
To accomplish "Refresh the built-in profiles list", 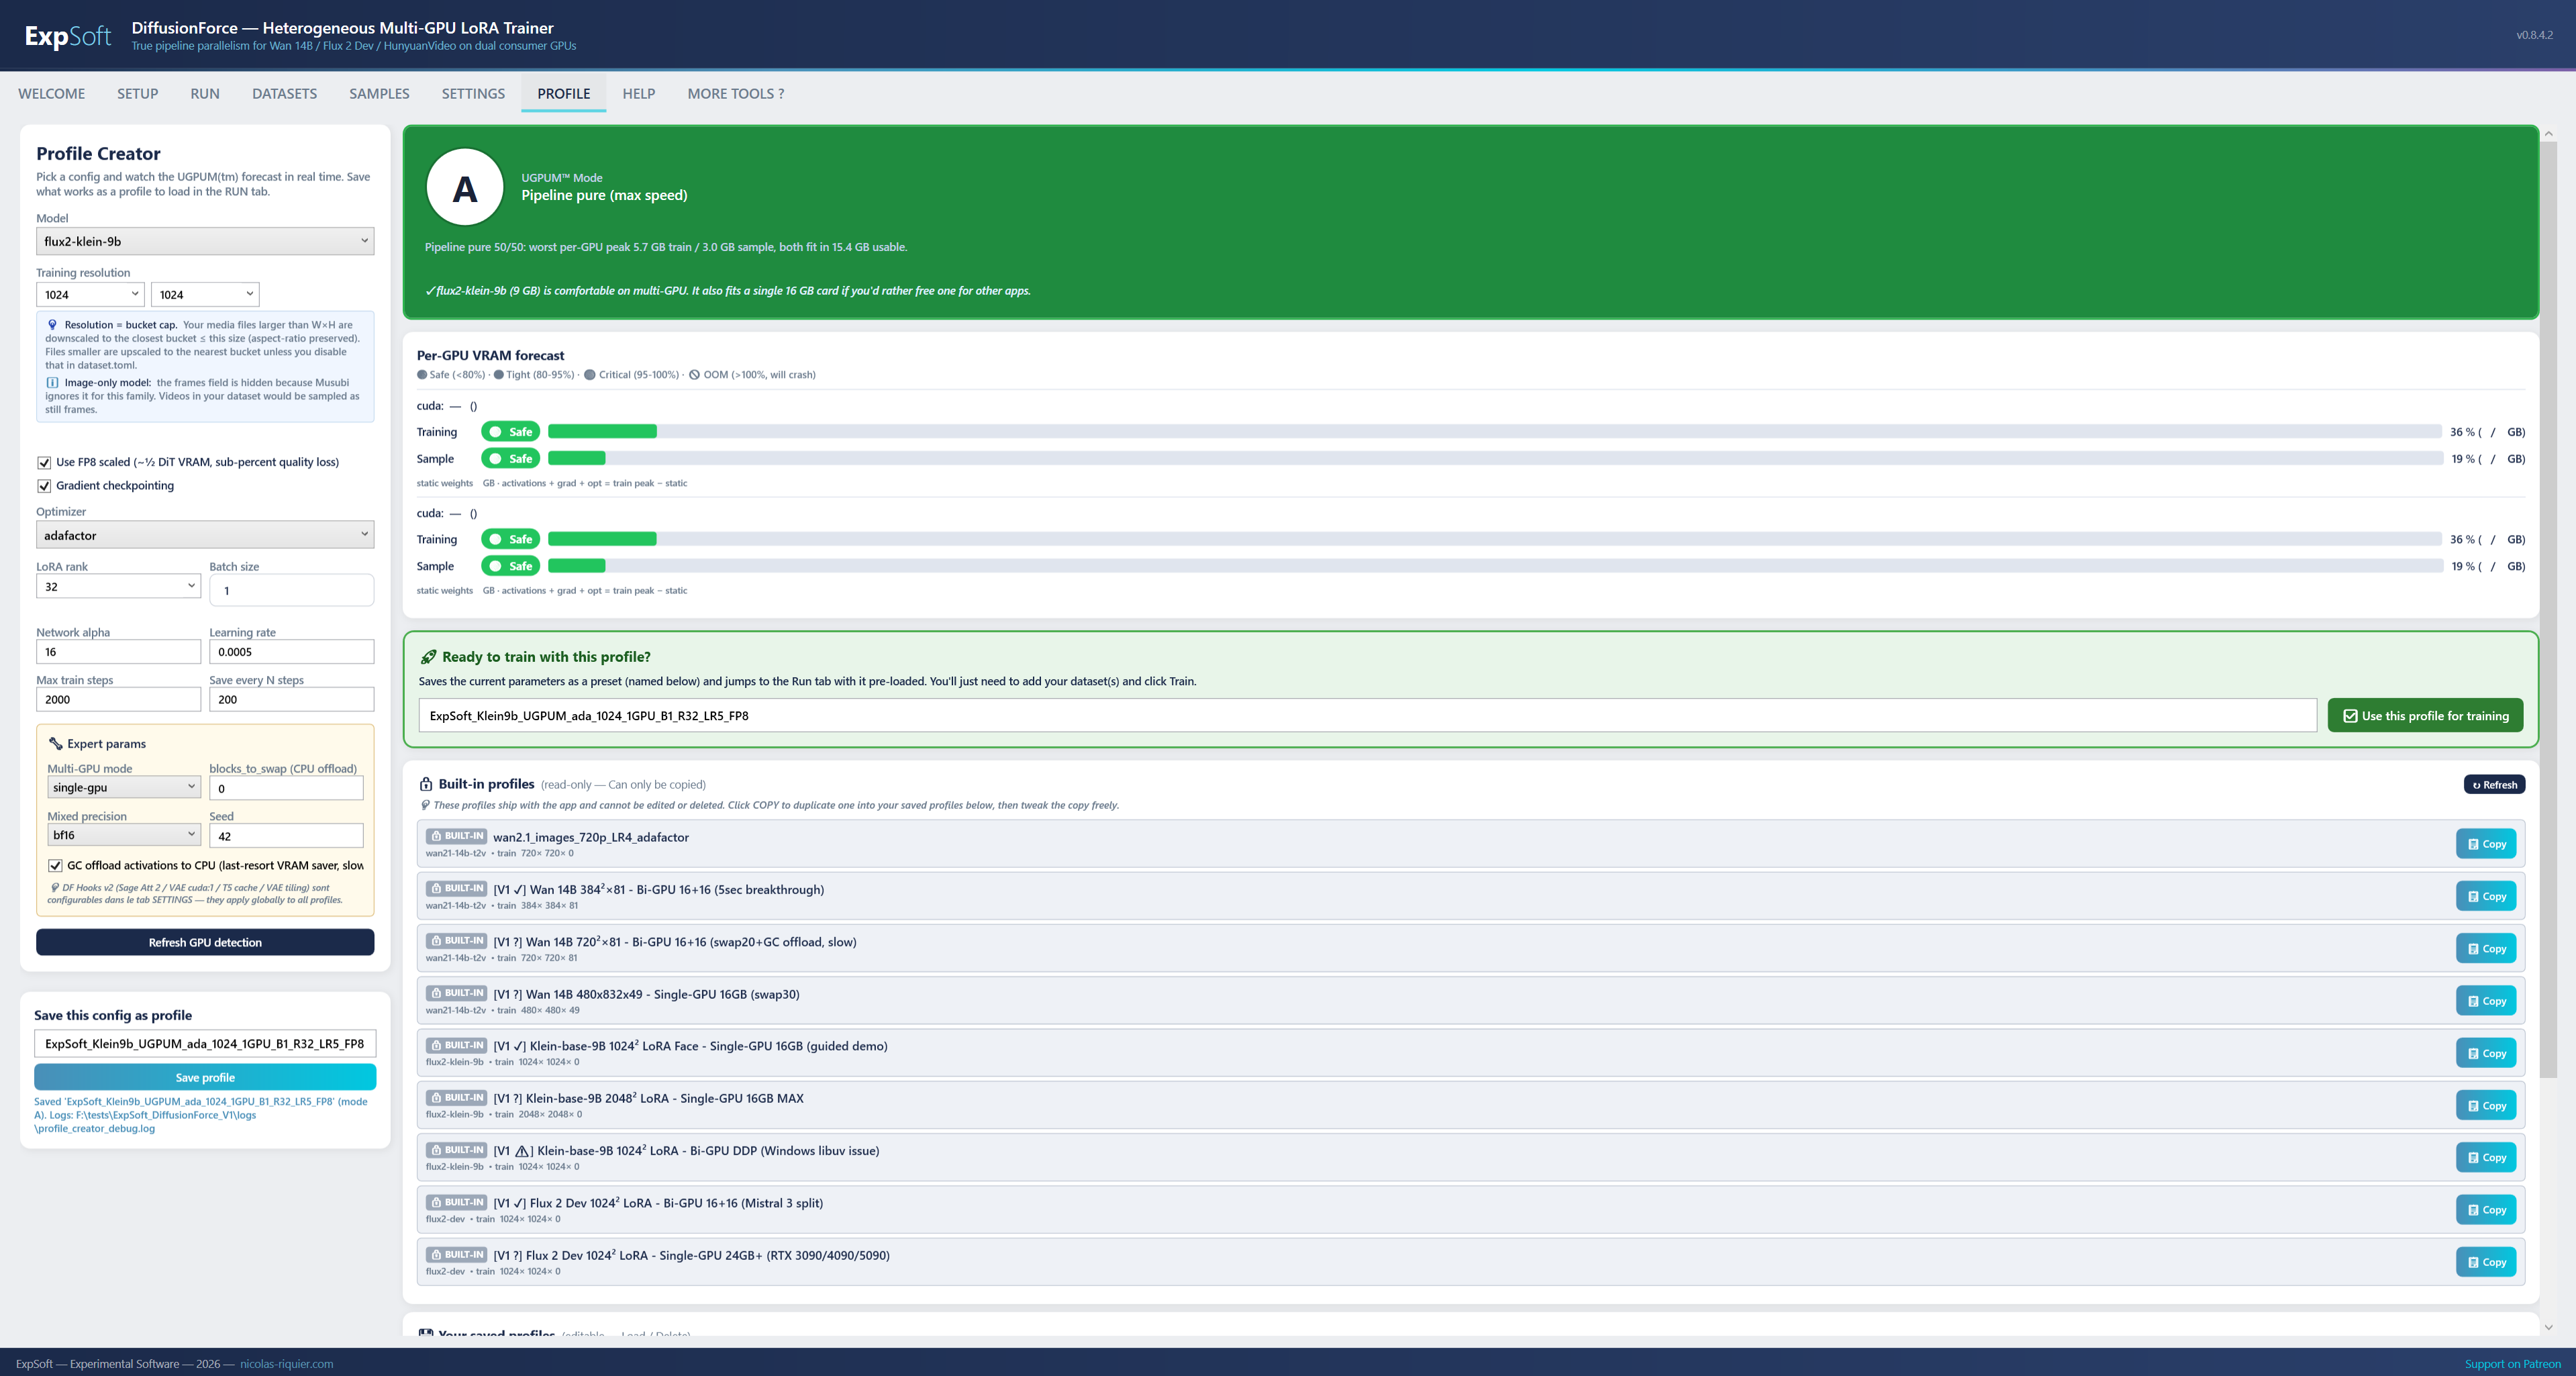I will [2494, 785].
